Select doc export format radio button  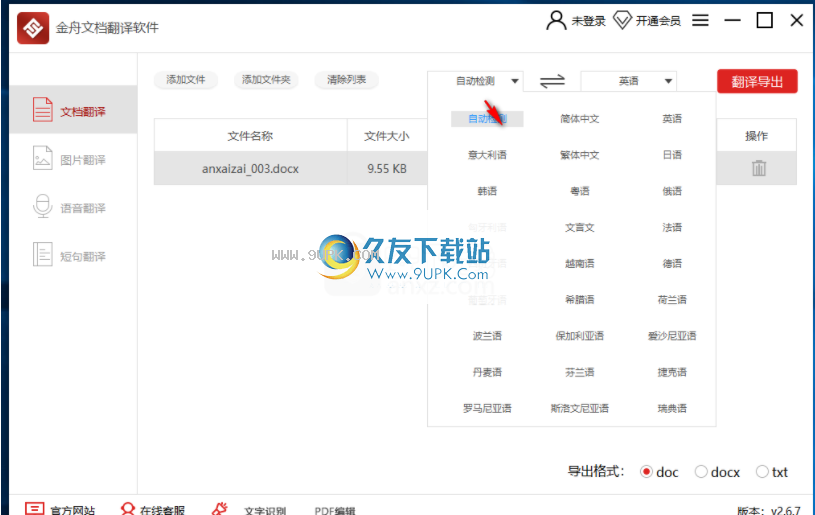[x=646, y=471]
